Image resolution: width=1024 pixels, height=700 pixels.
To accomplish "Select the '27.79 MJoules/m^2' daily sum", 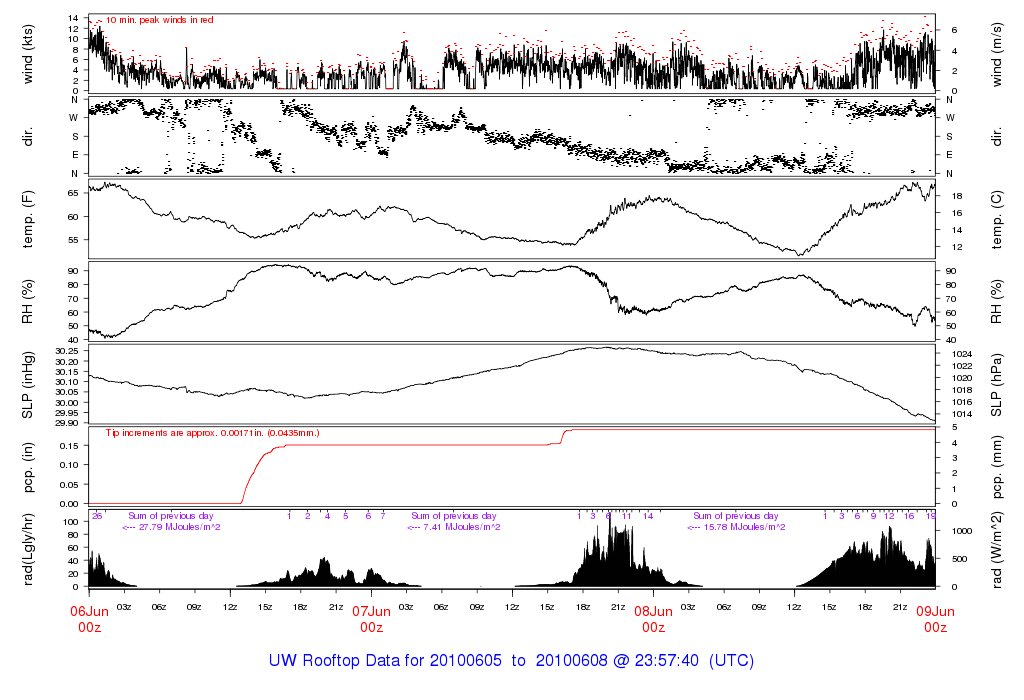I will pos(180,527).
